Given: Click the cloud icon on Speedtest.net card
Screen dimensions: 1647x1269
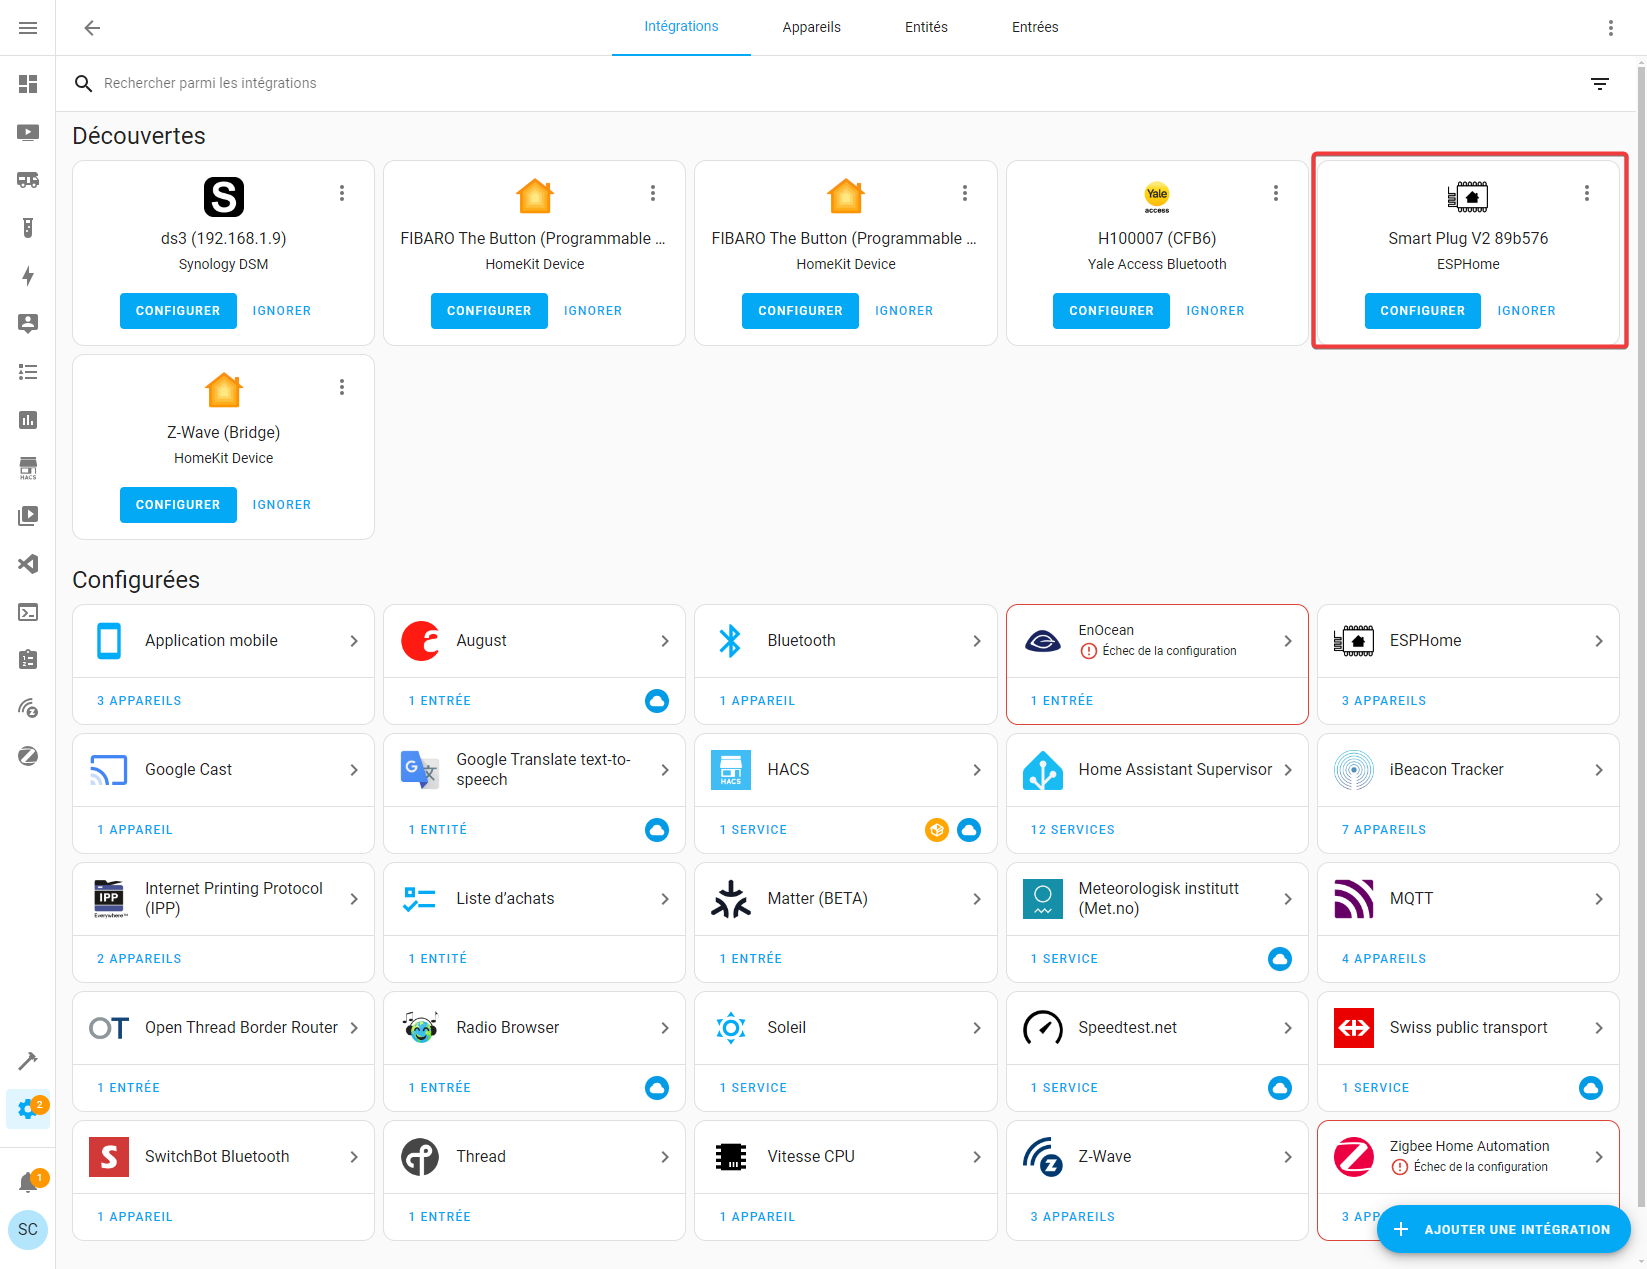Looking at the screenshot, I should (x=1280, y=1088).
